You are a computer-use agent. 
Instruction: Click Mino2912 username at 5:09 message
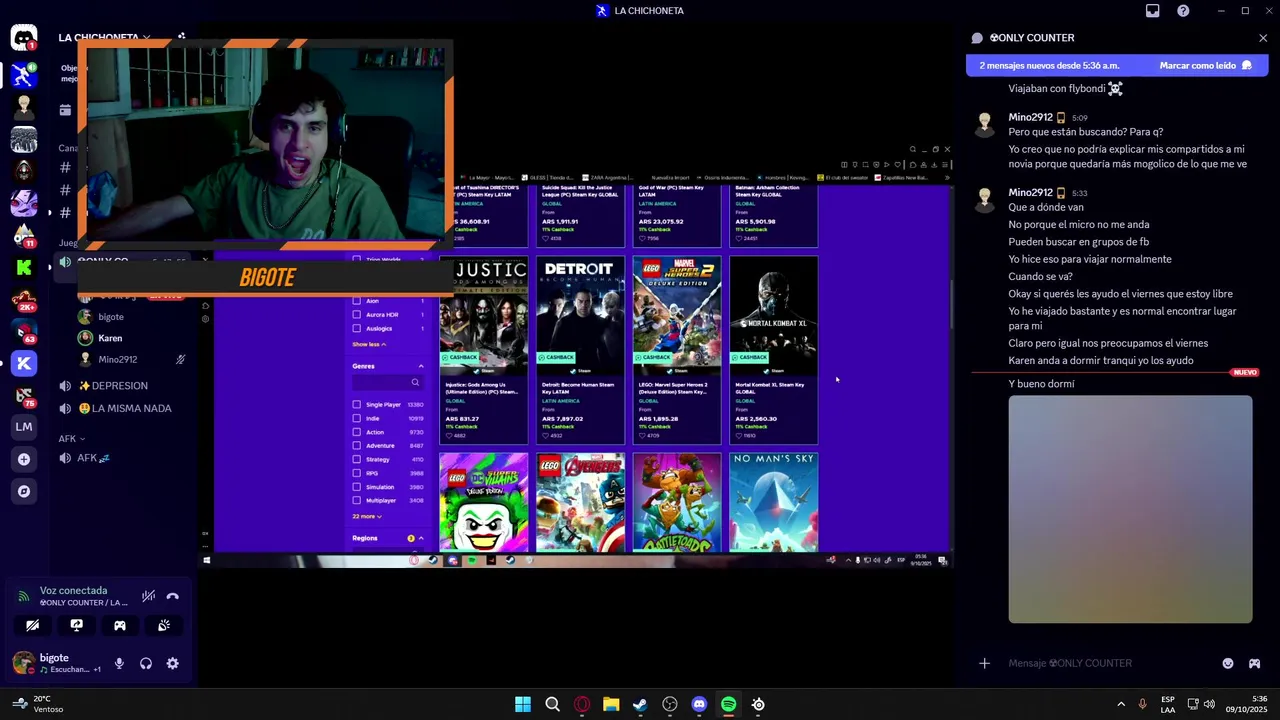pos(1030,117)
